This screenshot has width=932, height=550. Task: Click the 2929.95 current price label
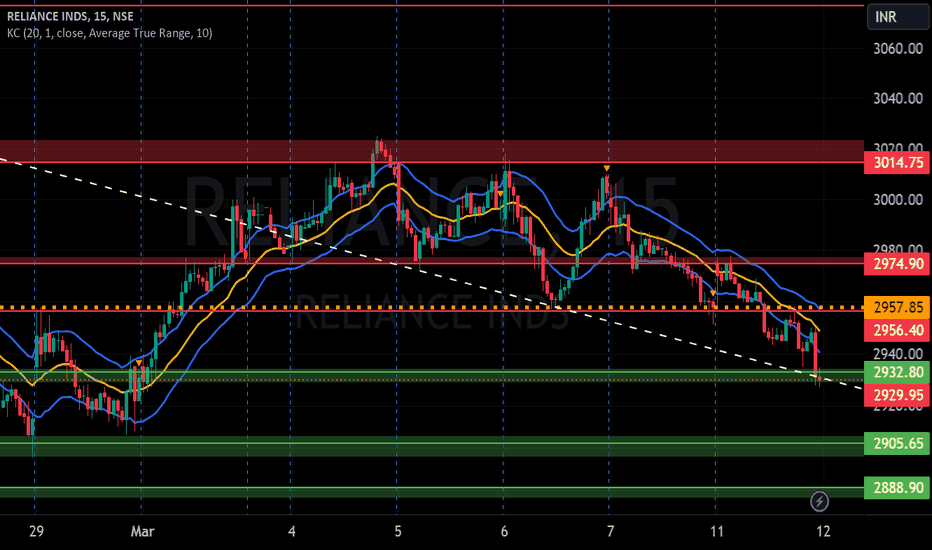(898, 395)
